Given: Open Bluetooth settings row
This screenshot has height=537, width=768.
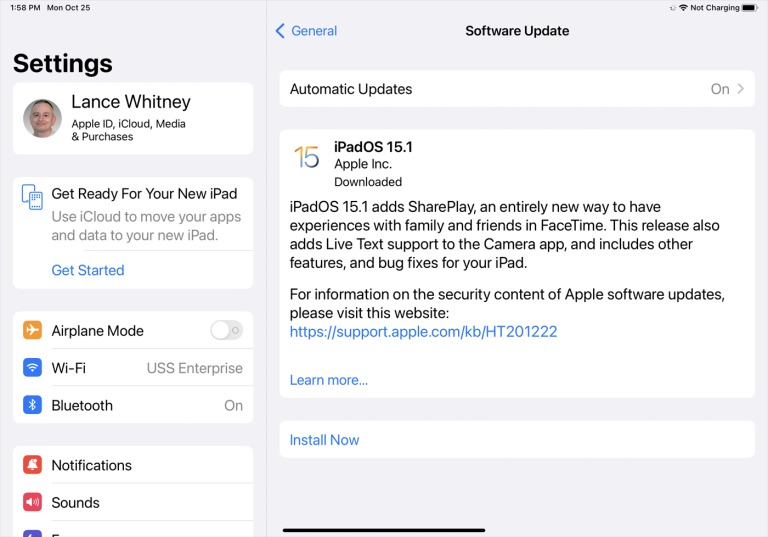Looking at the screenshot, I should pos(133,405).
